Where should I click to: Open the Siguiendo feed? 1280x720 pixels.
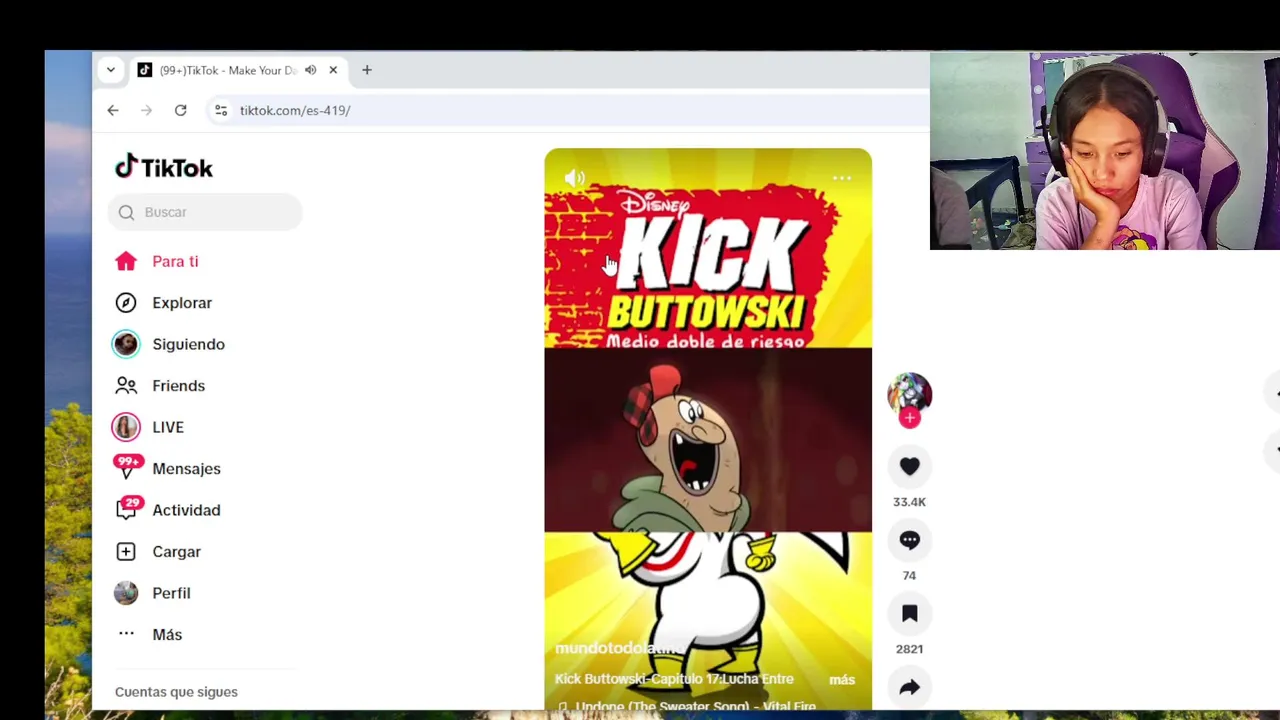[188, 344]
